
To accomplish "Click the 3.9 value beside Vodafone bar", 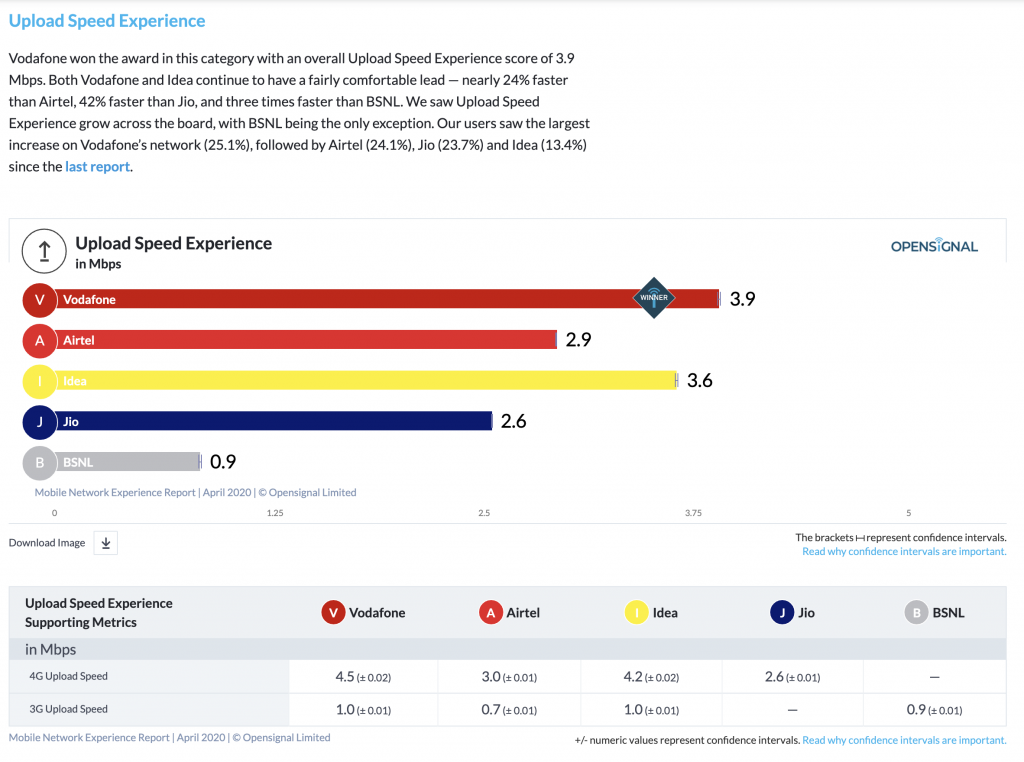I will 743,299.
